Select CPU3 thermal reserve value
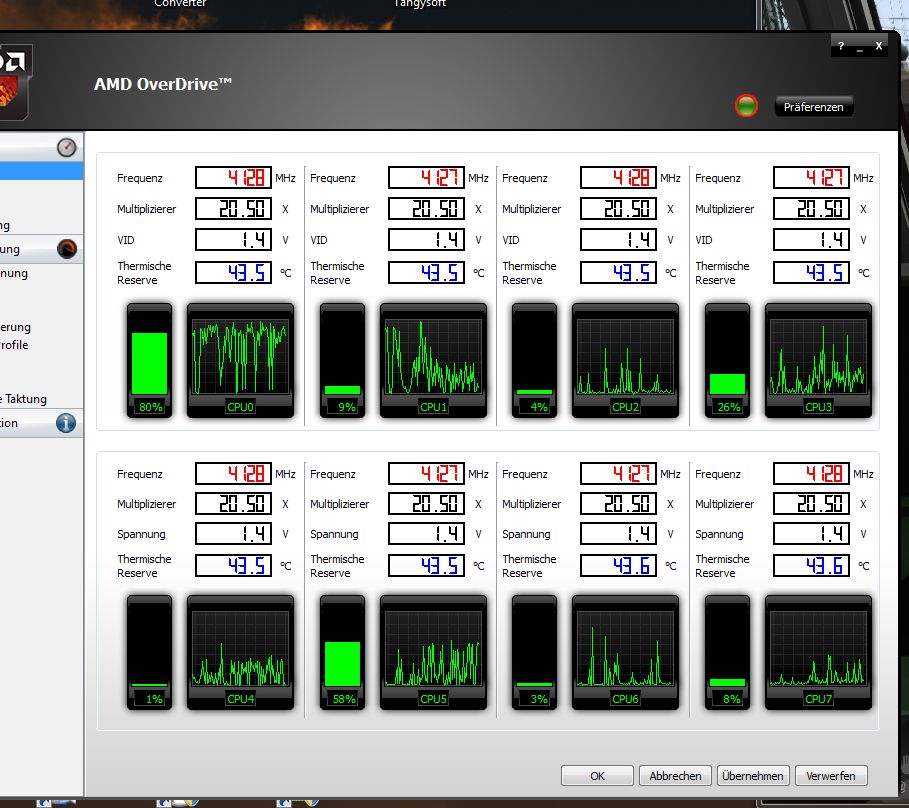909x808 pixels. (811, 272)
